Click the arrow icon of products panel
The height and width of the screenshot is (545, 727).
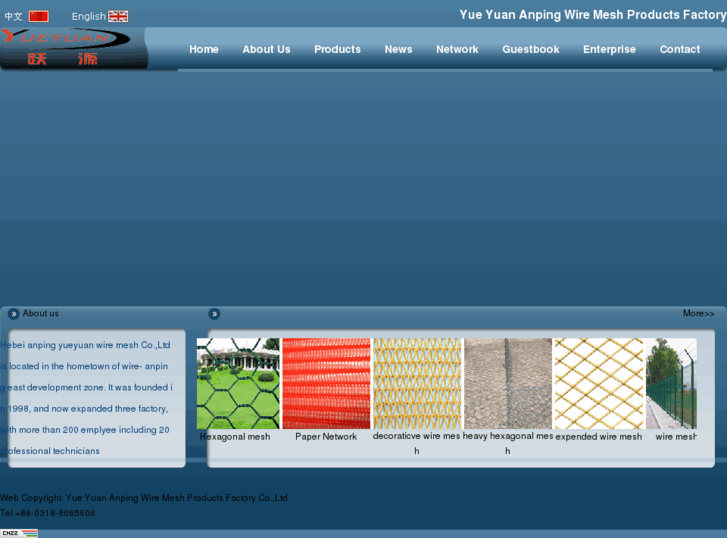214,314
